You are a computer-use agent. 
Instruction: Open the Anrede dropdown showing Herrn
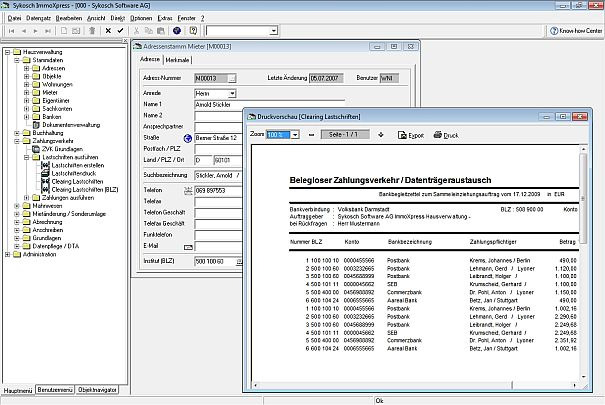(232, 94)
